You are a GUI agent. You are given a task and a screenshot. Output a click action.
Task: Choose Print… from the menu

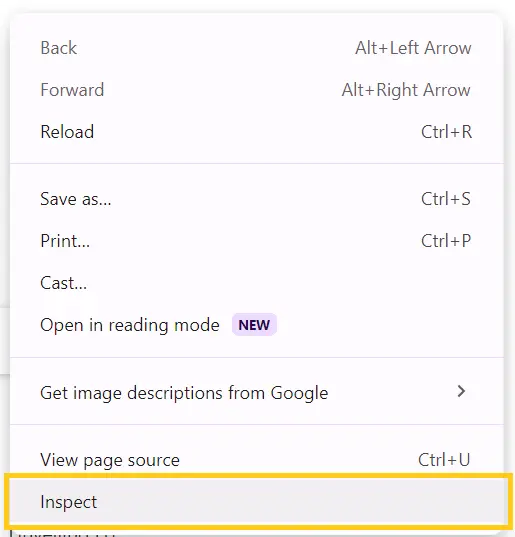click(x=256, y=241)
